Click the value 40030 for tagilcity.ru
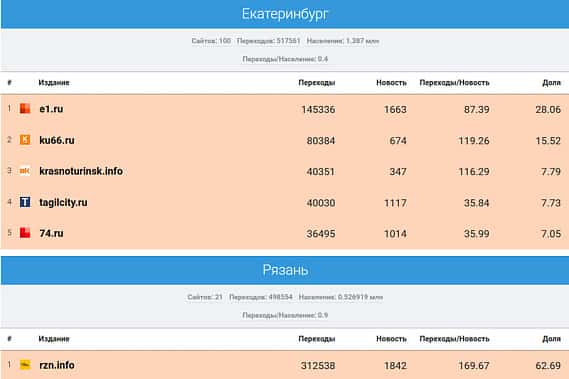The height and width of the screenshot is (379, 569). 321,203
